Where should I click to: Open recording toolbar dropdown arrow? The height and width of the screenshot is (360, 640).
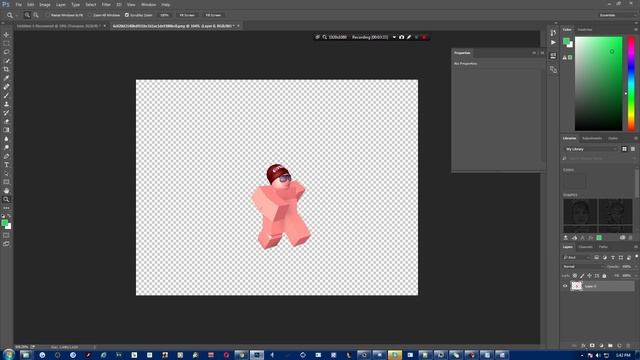[x=394, y=37]
